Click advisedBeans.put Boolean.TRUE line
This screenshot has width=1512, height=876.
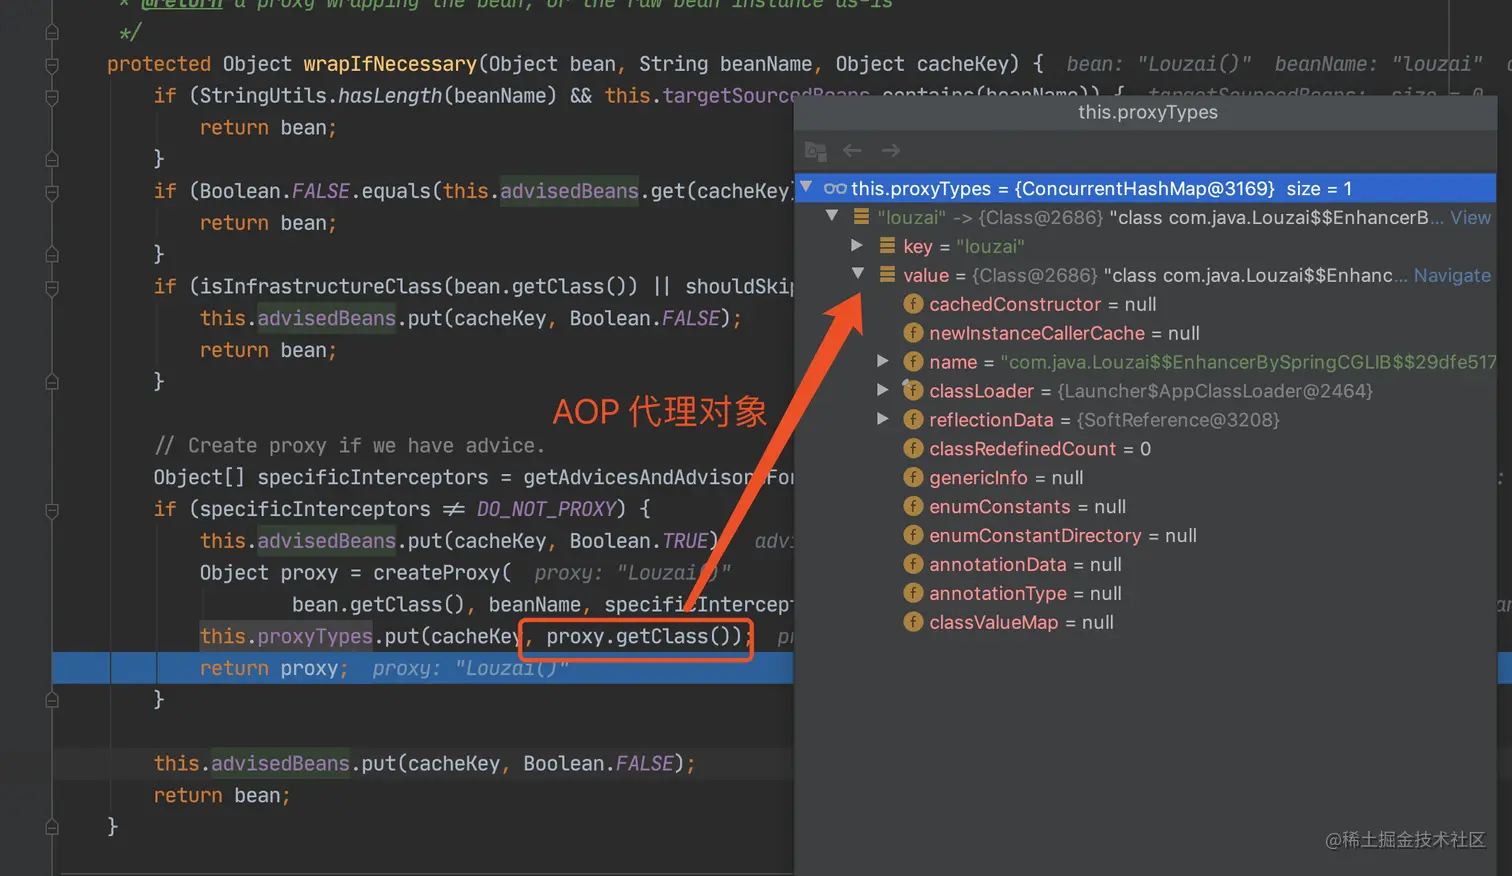[x=459, y=541]
